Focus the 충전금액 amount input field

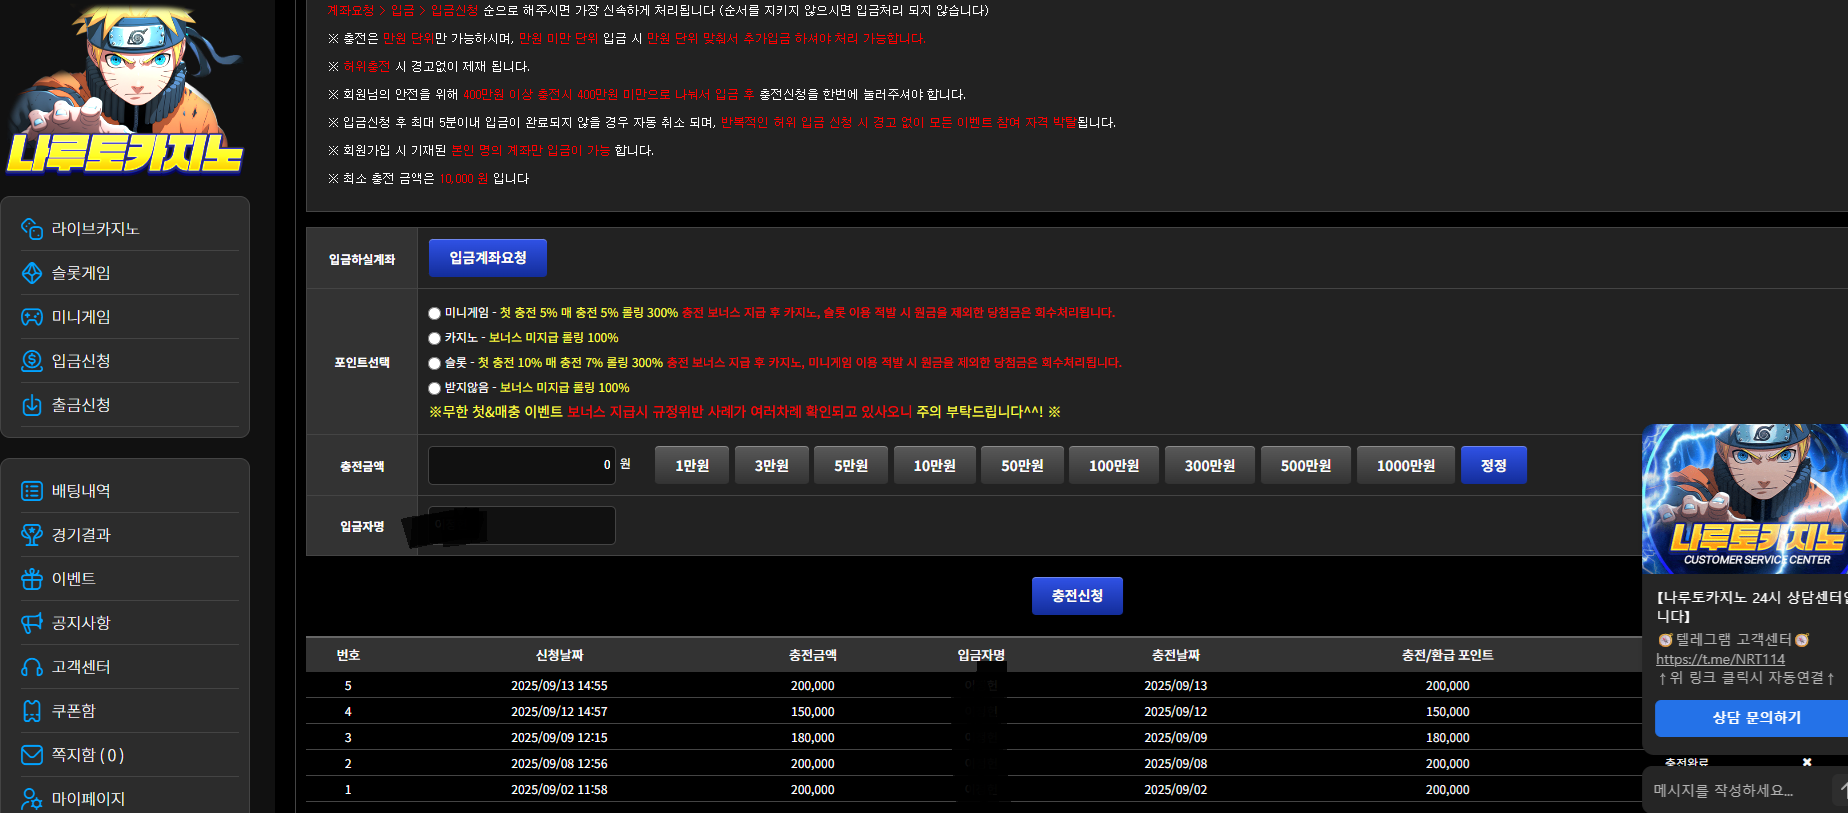pyautogui.click(x=522, y=465)
